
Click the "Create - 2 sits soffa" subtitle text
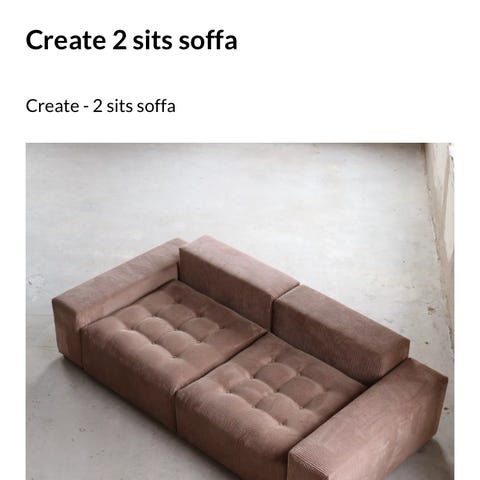pyautogui.click(x=100, y=106)
